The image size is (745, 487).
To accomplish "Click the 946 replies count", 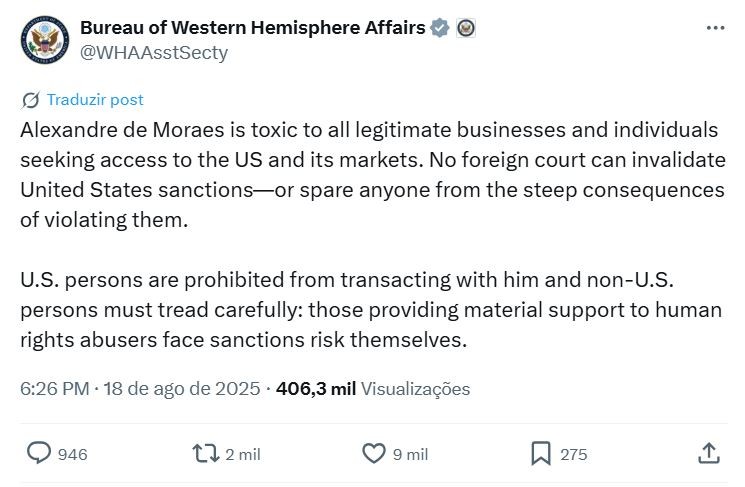I will [x=73, y=454].
